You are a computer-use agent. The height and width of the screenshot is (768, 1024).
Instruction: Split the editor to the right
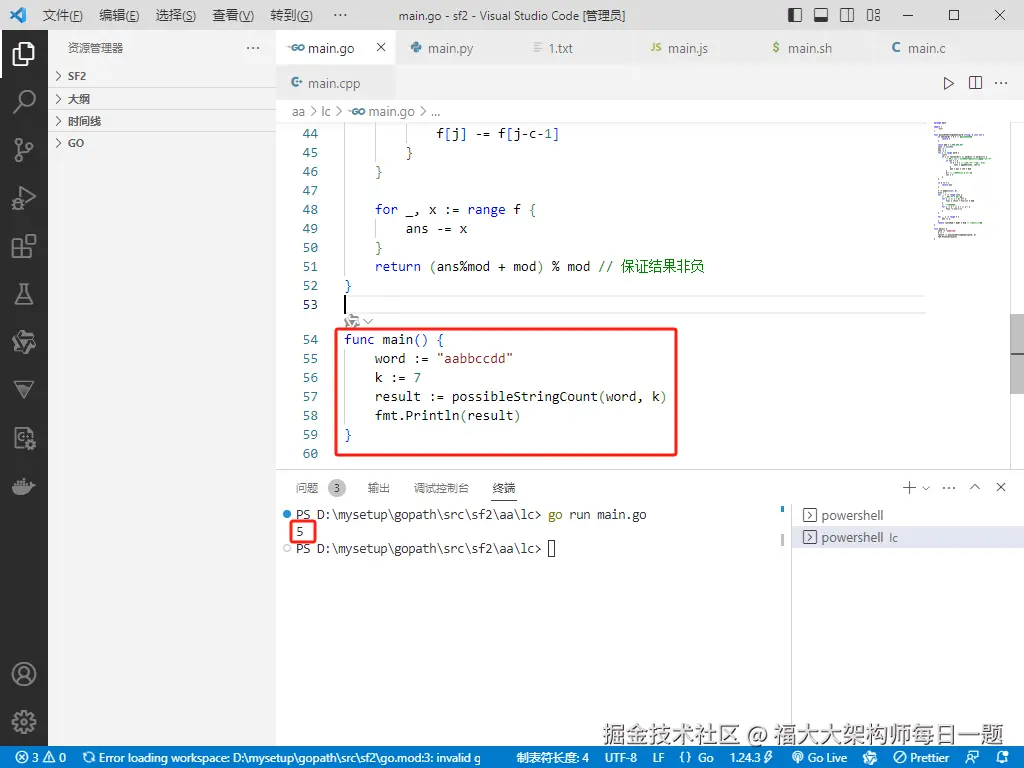click(975, 83)
